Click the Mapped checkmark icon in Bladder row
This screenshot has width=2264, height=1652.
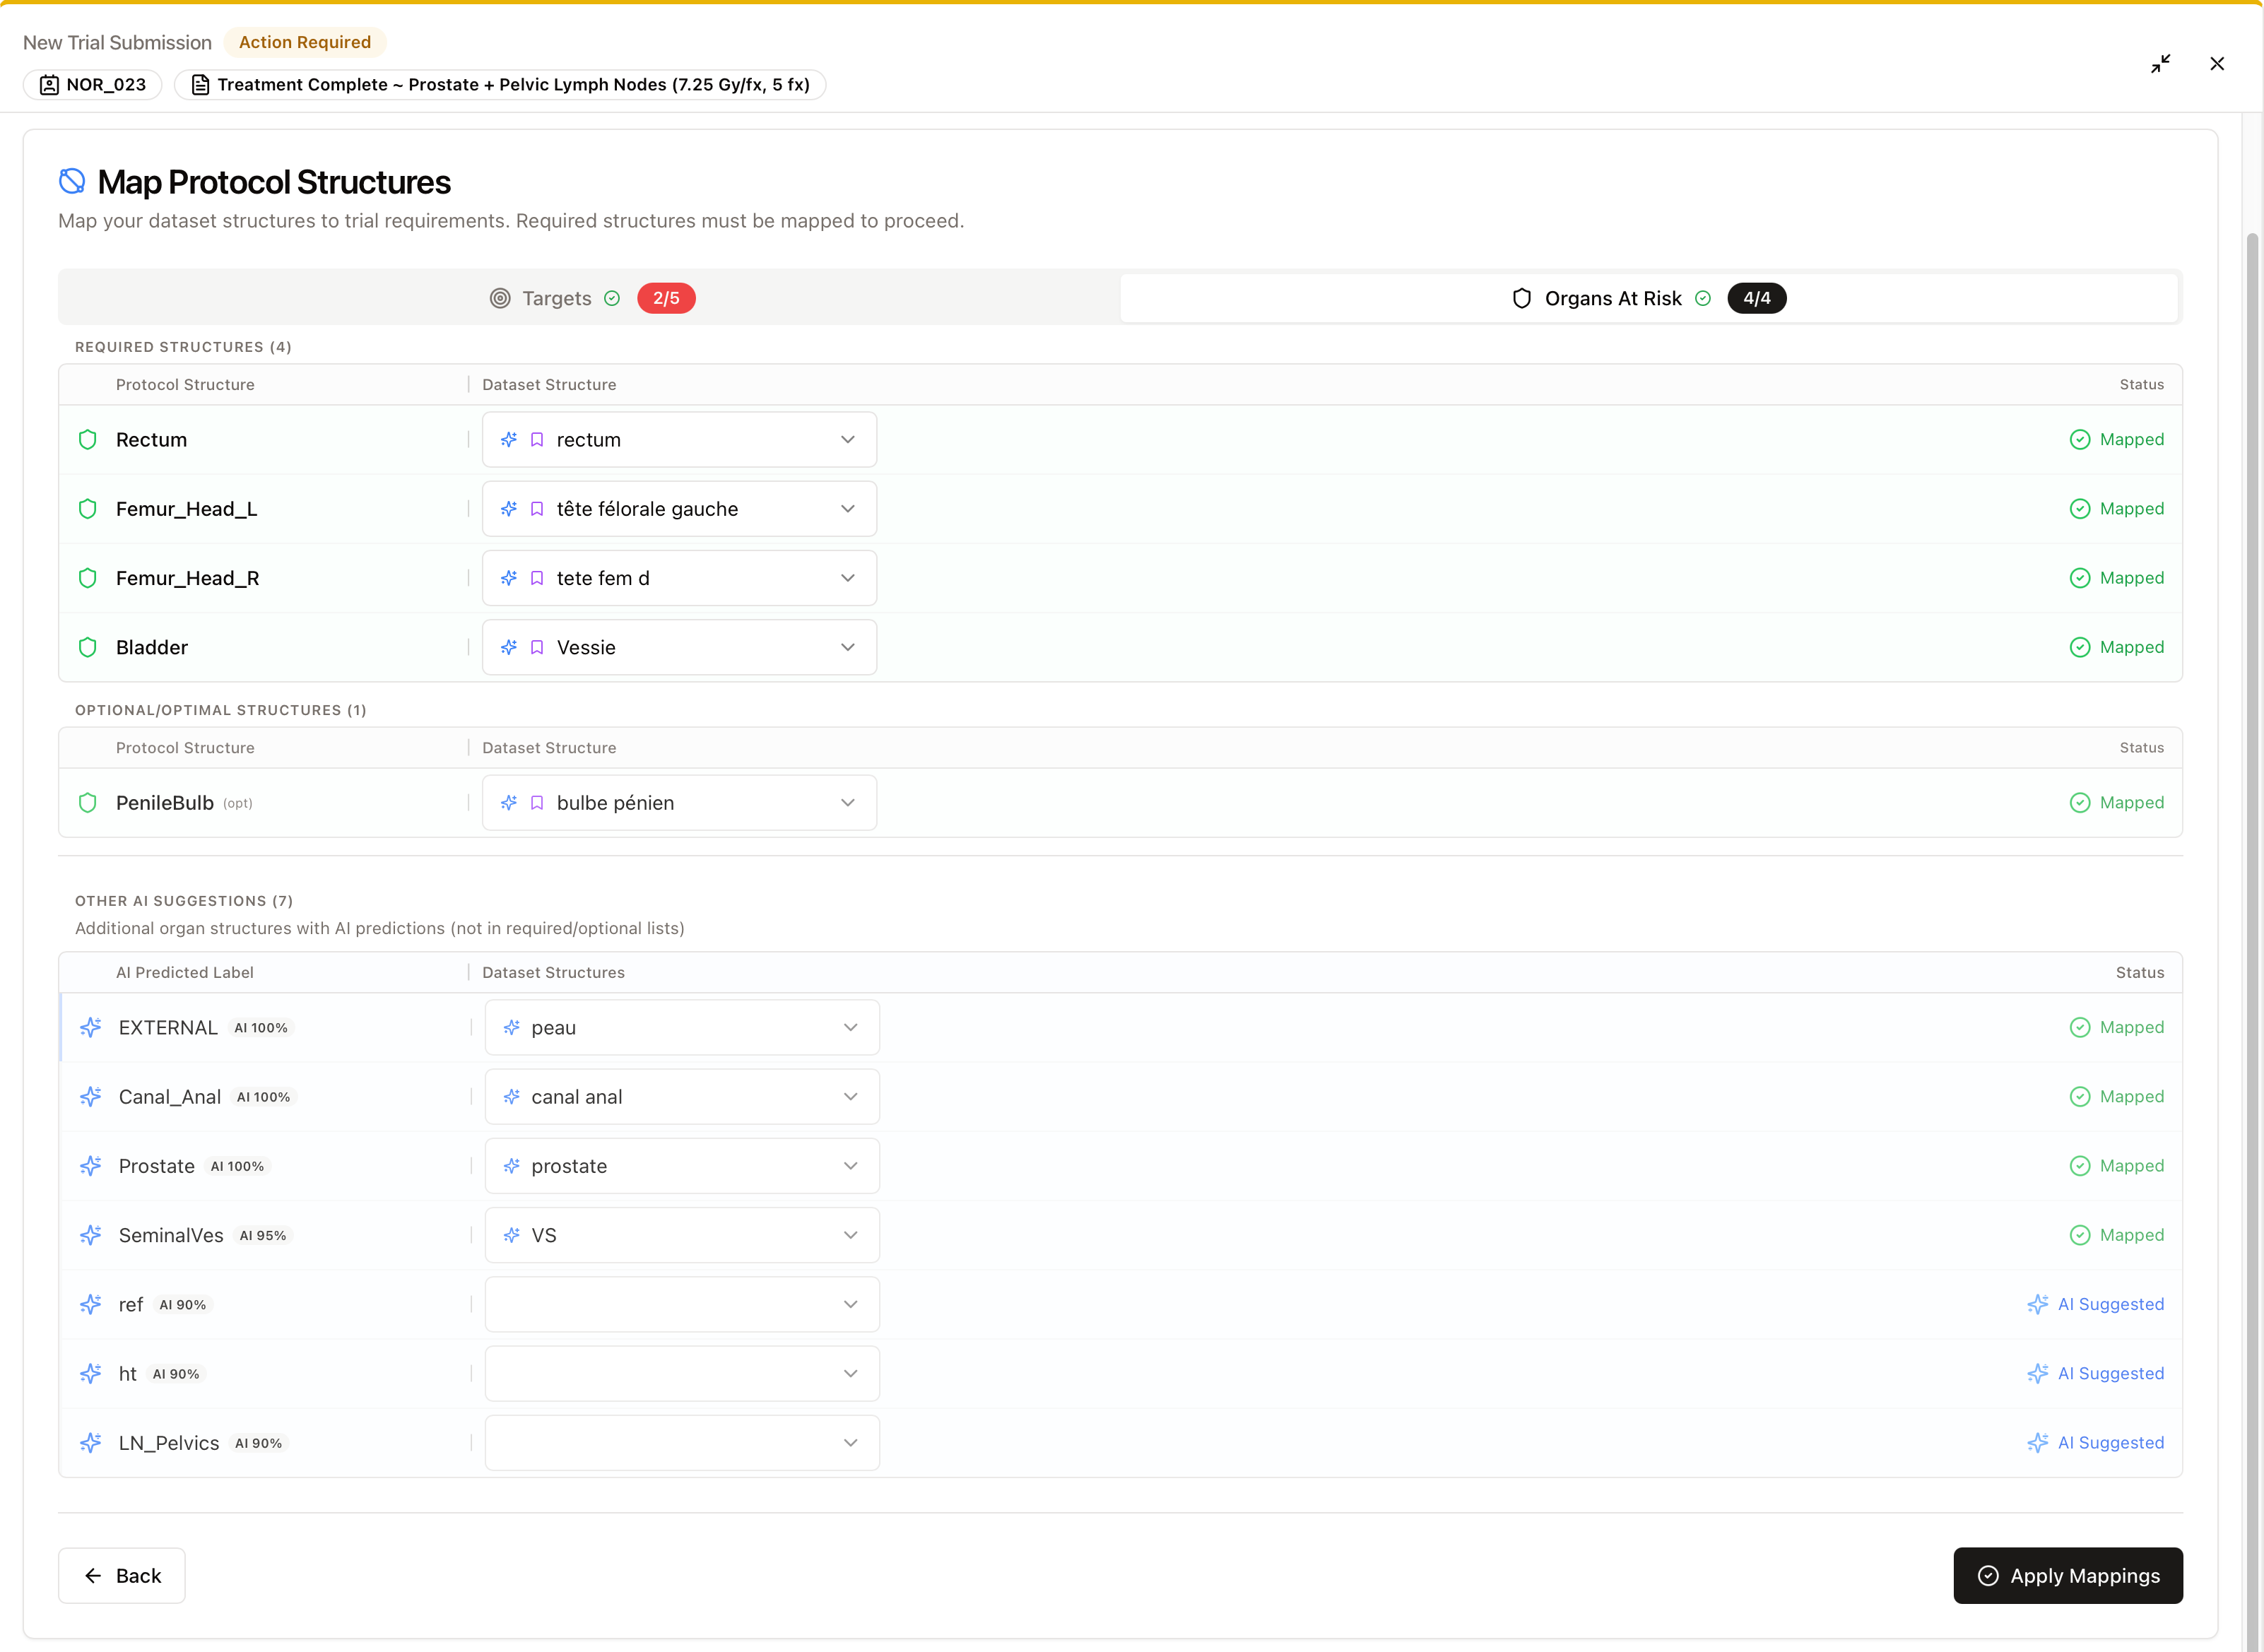[x=2080, y=647]
